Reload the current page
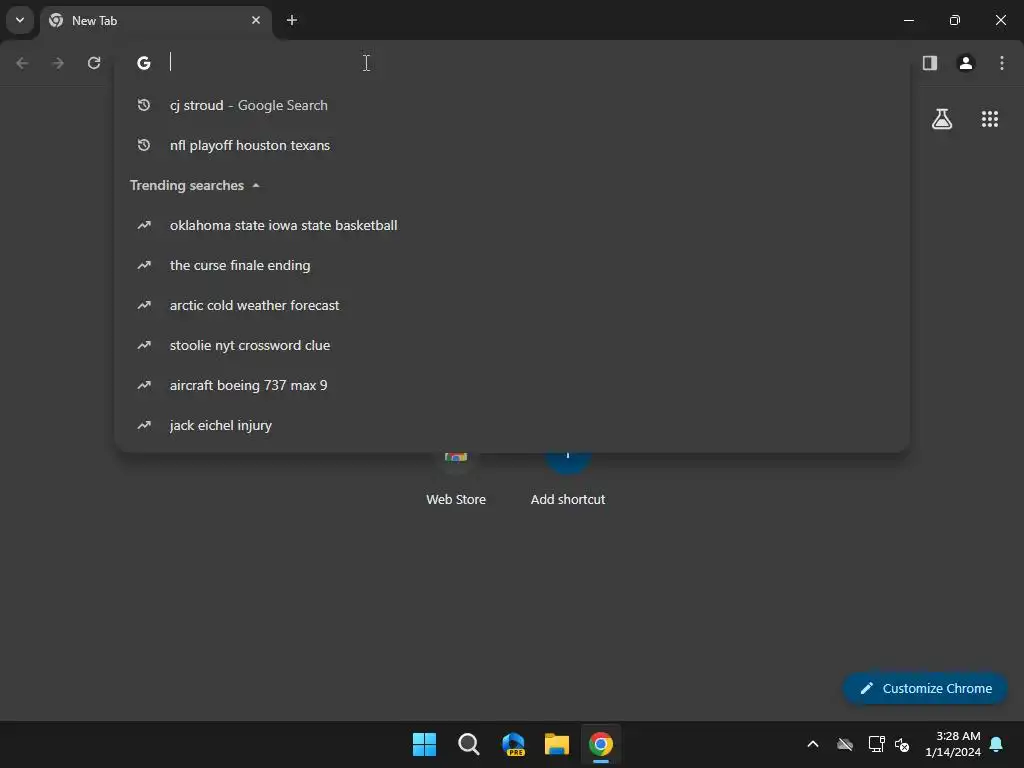 click(94, 63)
